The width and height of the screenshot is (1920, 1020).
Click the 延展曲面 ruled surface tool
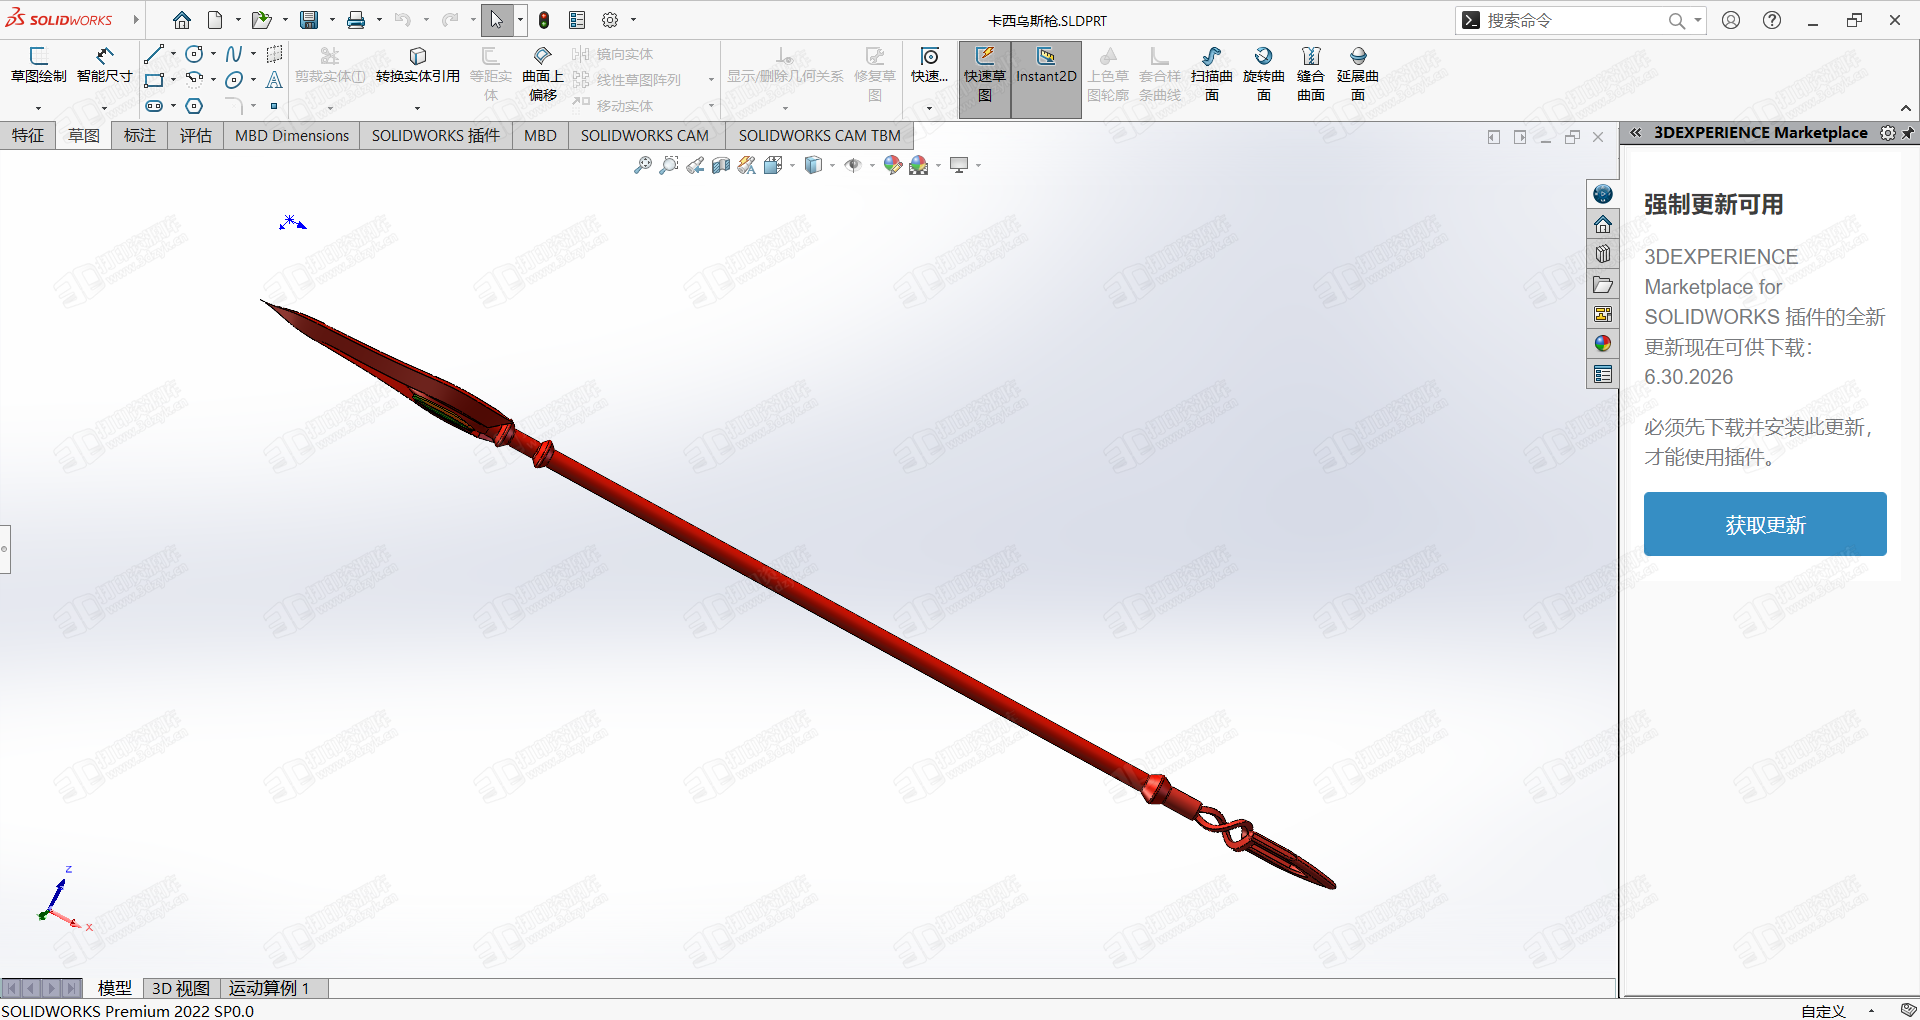coord(1358,74)
